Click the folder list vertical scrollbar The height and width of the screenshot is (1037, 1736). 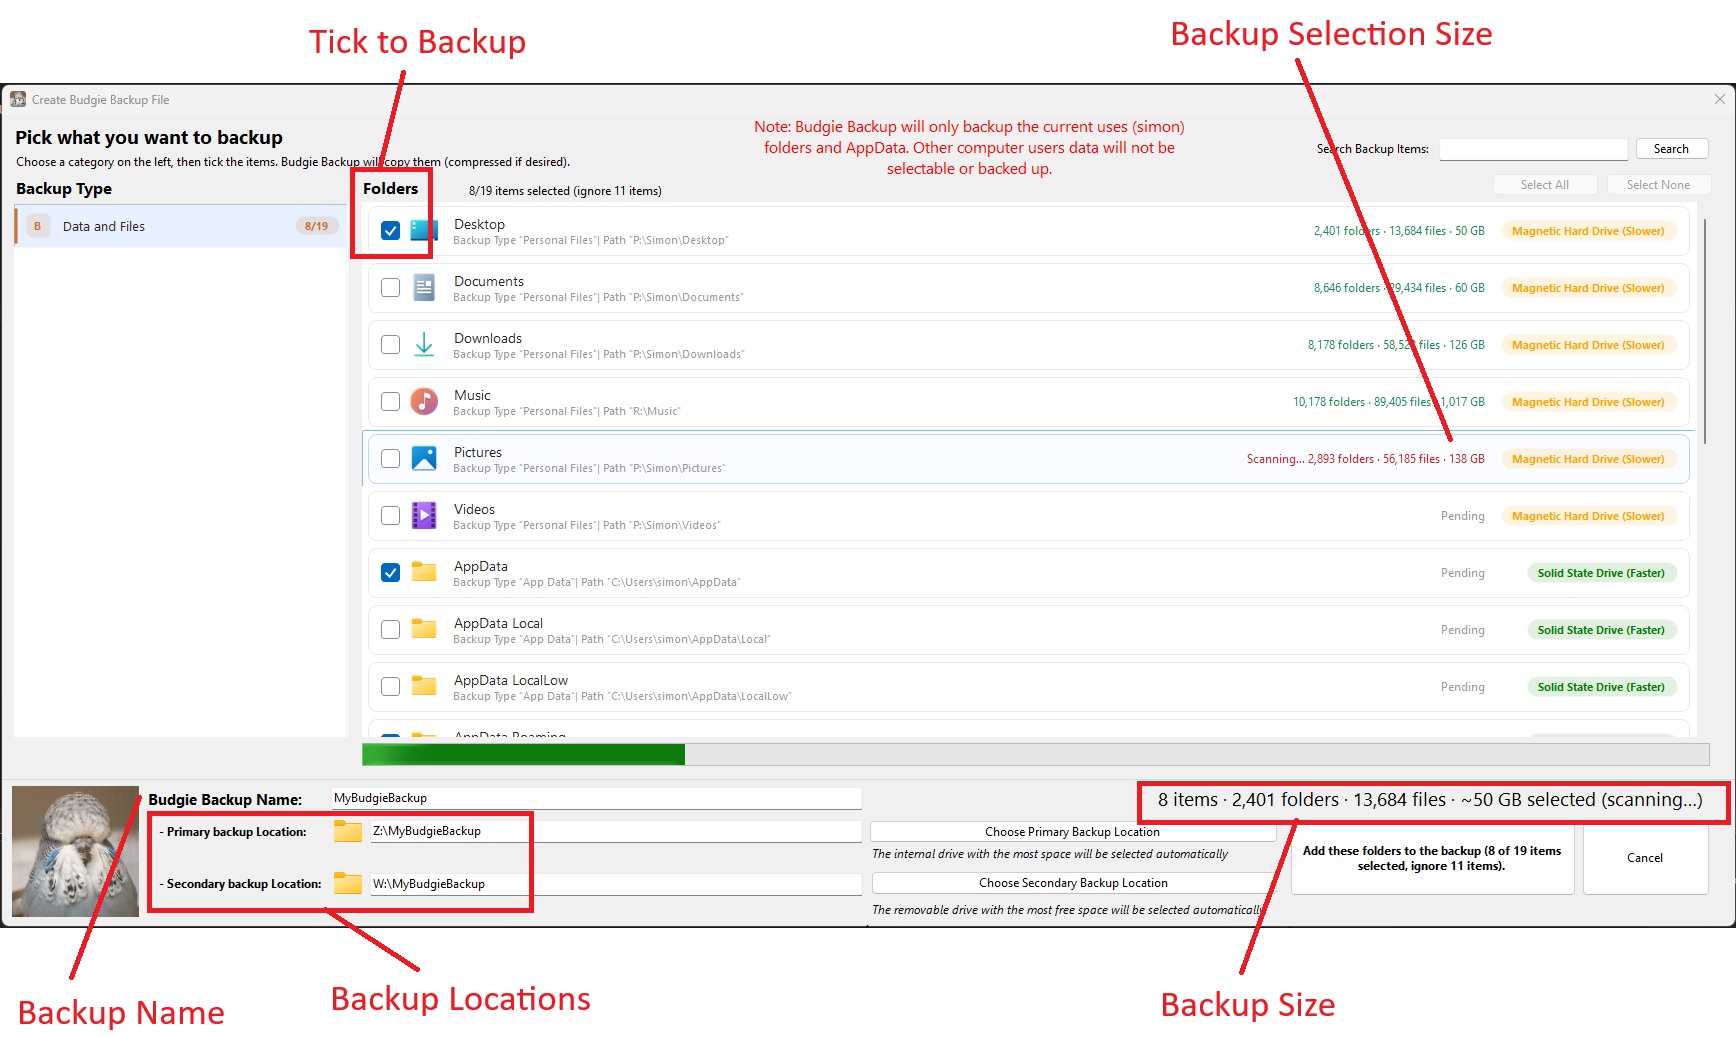click(x=1704, y=330)
